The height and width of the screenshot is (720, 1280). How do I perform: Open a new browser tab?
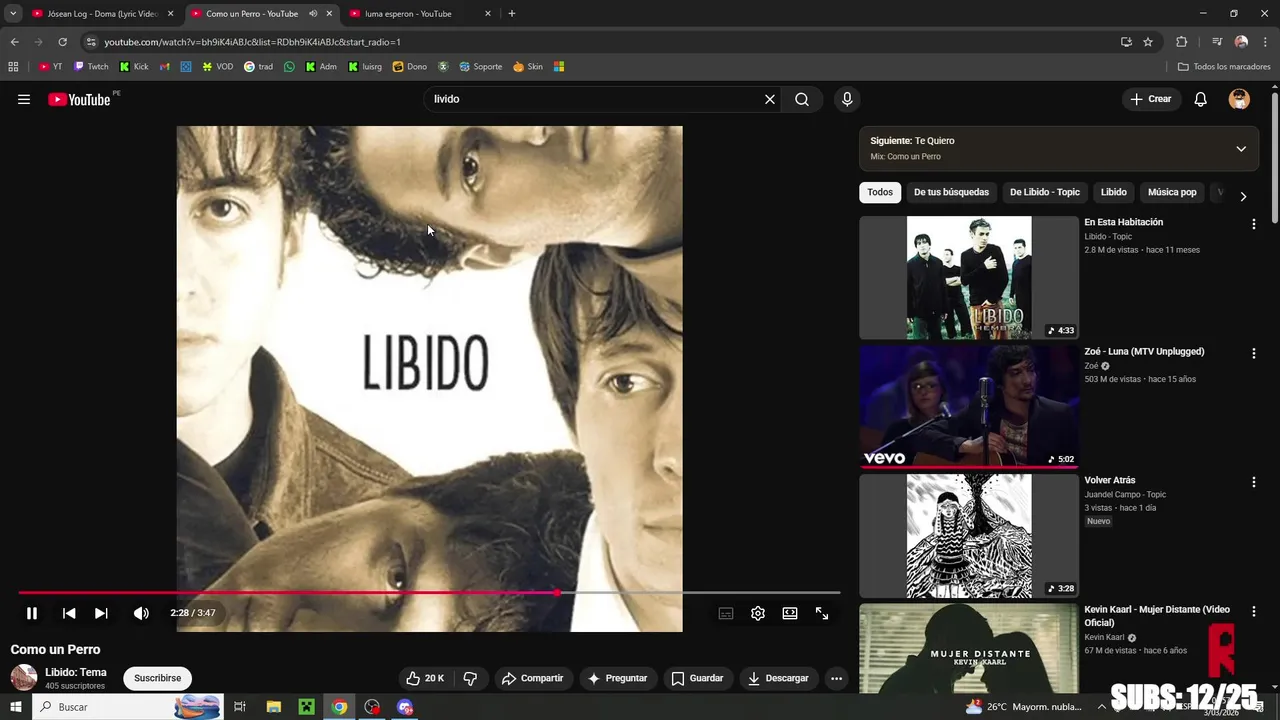tap(512, 14)
